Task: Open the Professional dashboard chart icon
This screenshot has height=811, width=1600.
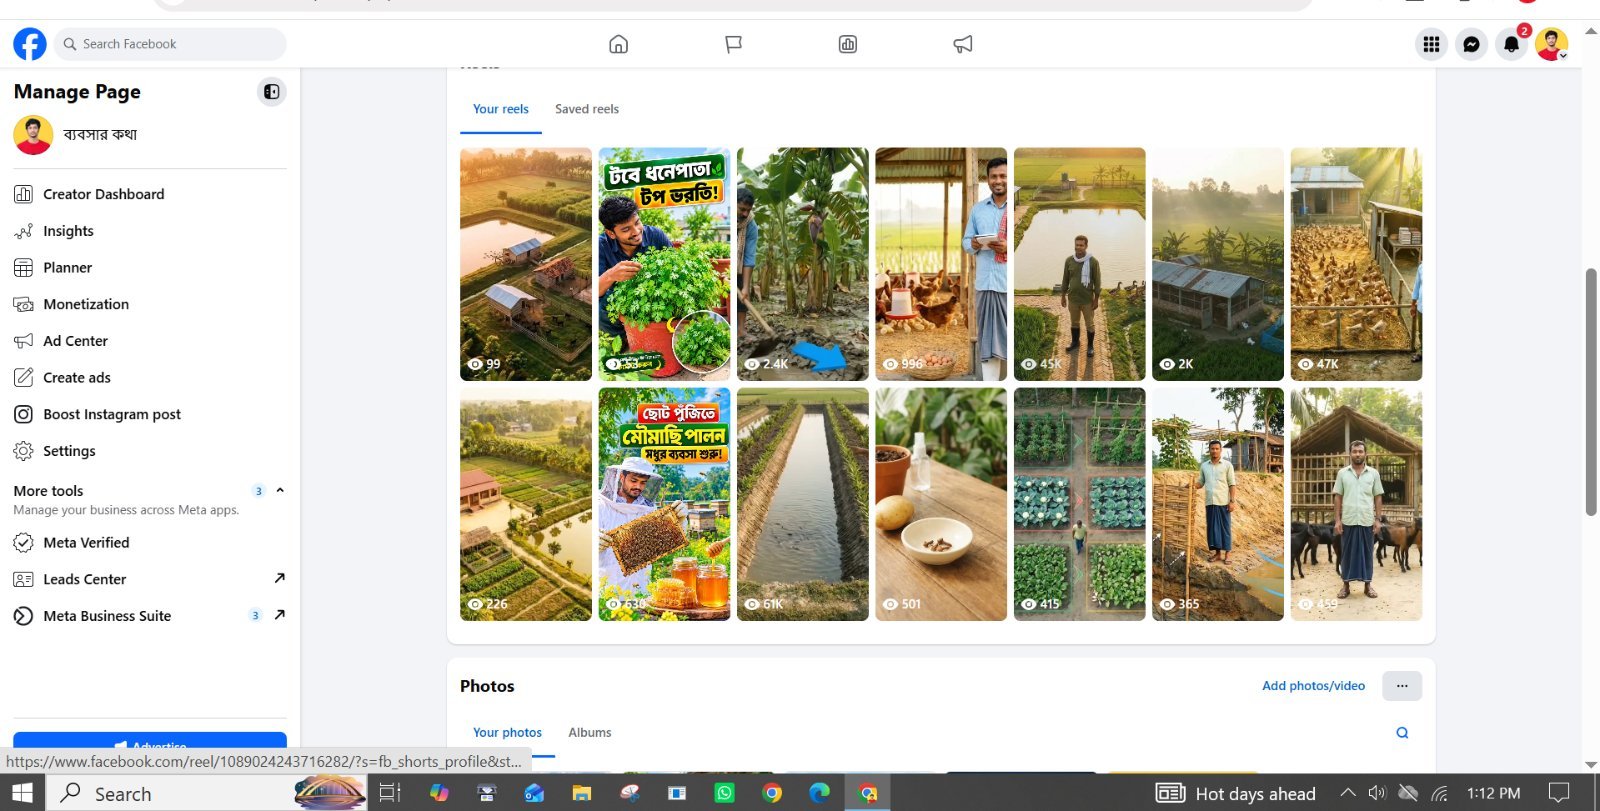Action: coord(848,44)
